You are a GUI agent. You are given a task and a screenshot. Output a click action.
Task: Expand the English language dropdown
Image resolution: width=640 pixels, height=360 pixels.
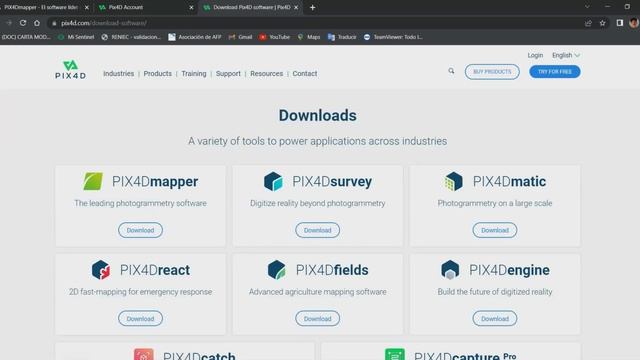tap(566, 55)
